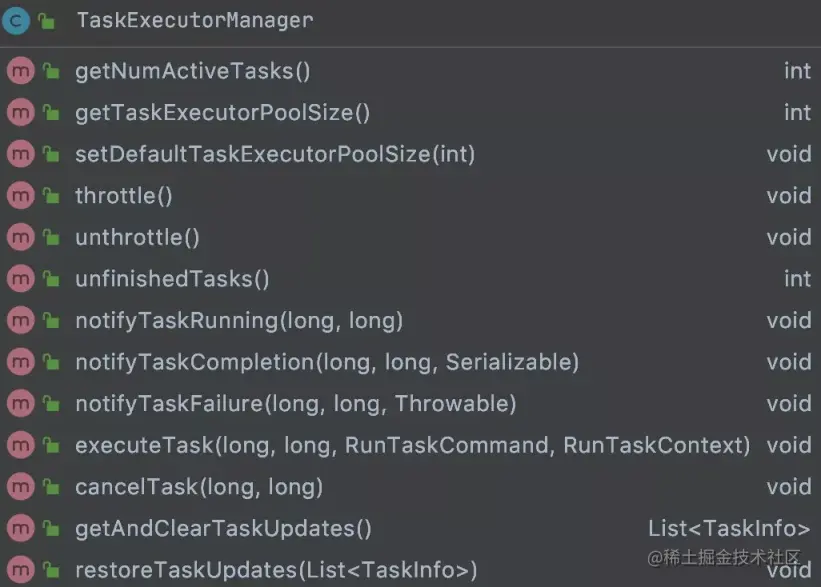Select setDefaultTaskExecutorPoolSize(int) in the list
821x587 pixels.
275,155
